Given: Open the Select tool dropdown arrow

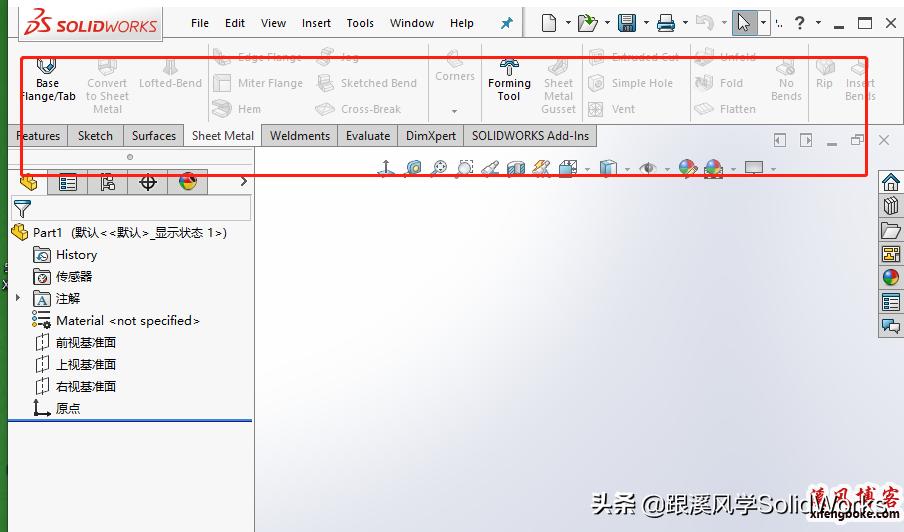Looking at the screenshot, I should (763, 23).
